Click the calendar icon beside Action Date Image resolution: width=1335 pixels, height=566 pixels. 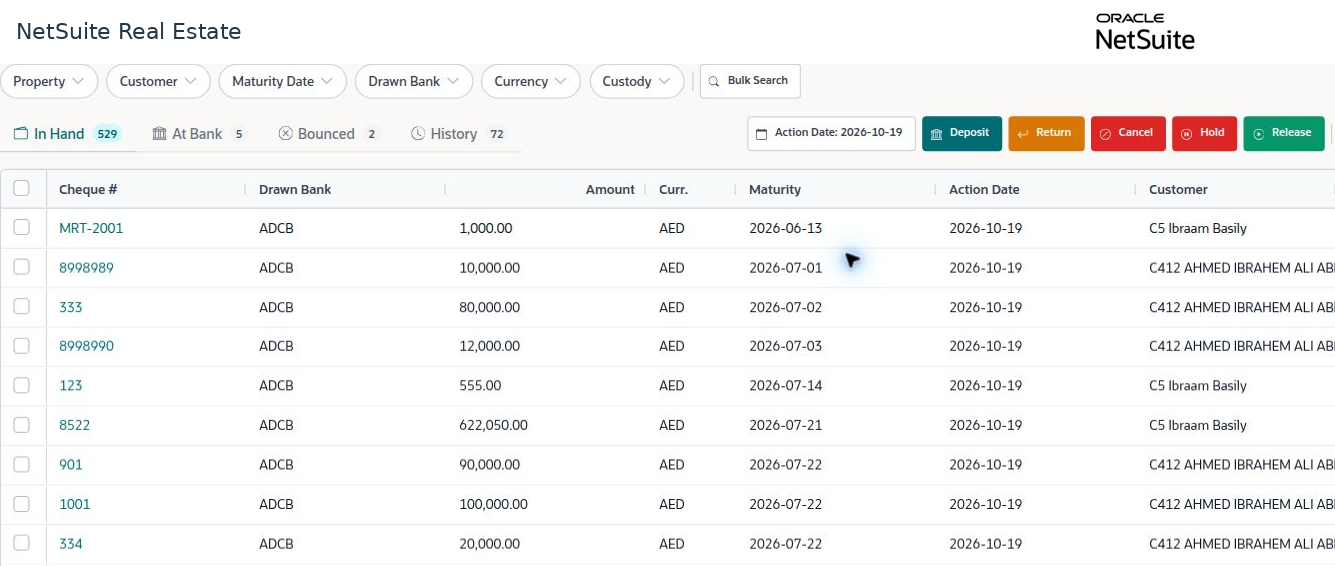761,133
